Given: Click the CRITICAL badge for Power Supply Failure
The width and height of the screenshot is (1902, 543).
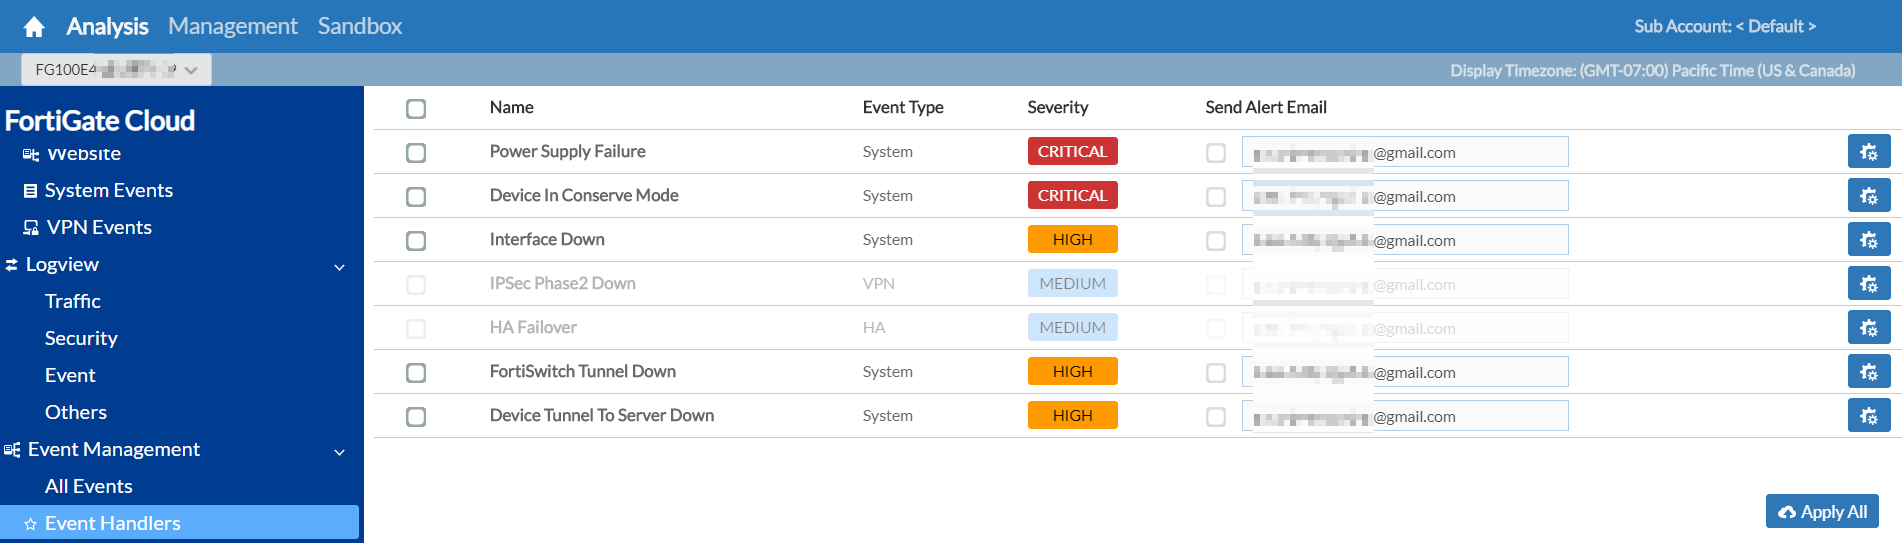Looking at the screenshot, I should (x=1072, y=151).
